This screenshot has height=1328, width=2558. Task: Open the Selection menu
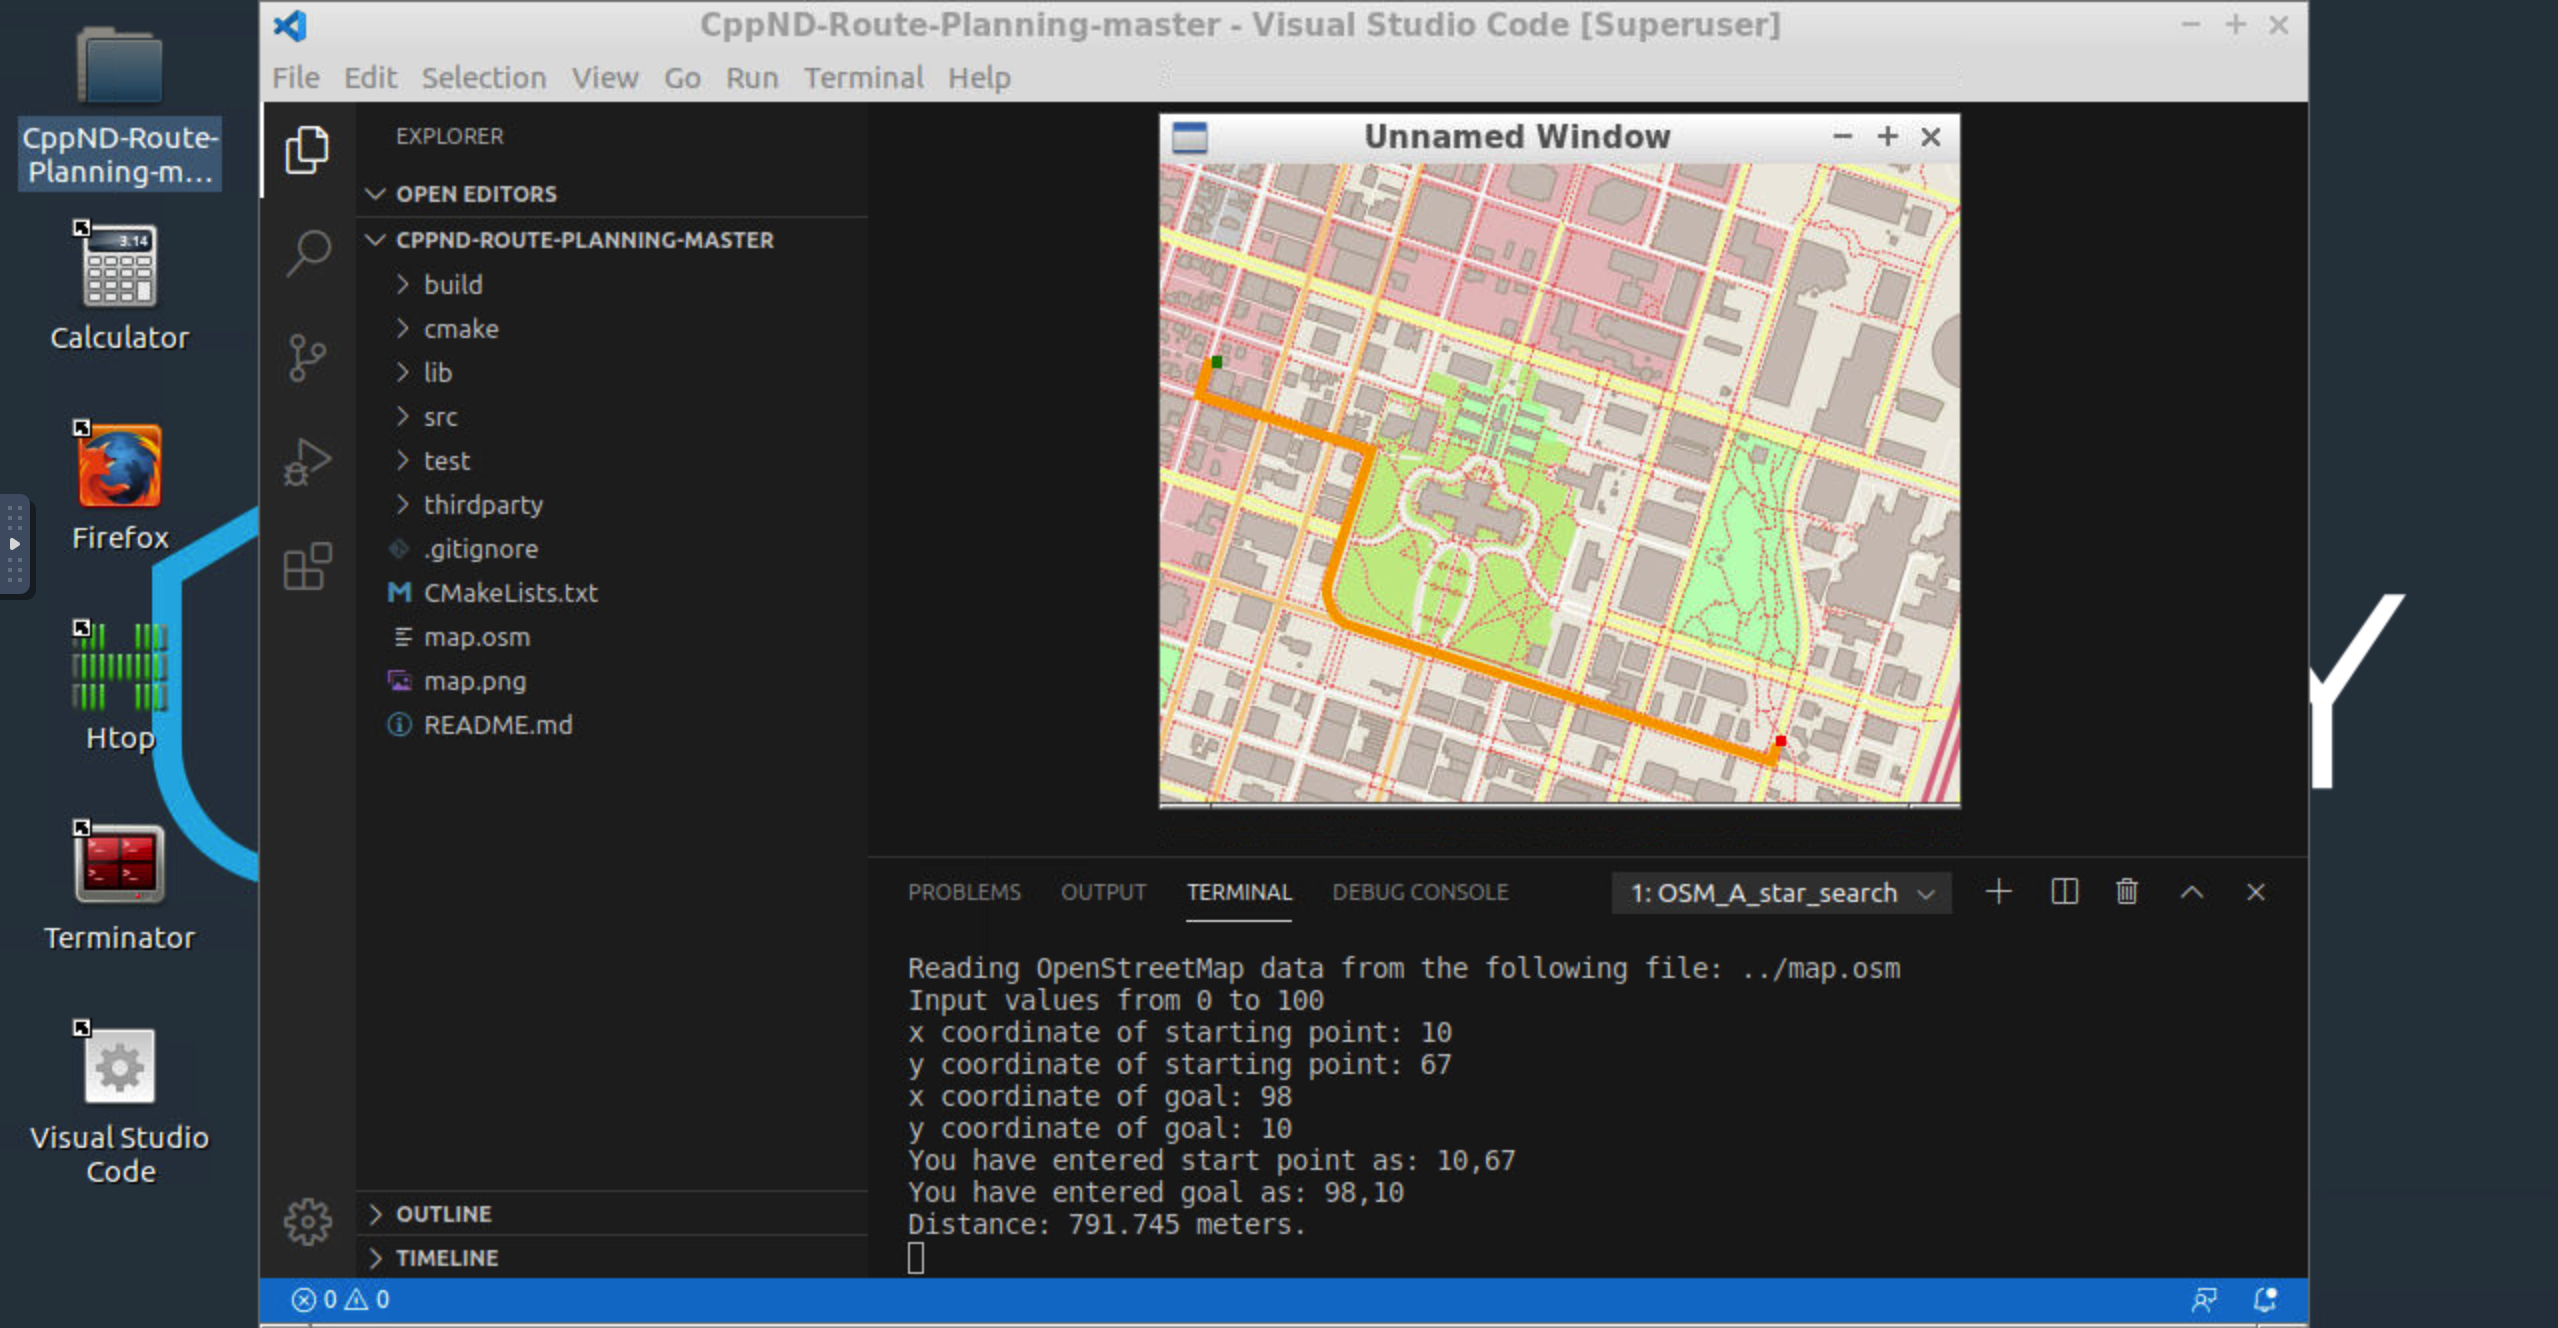[x=484, y=78]
